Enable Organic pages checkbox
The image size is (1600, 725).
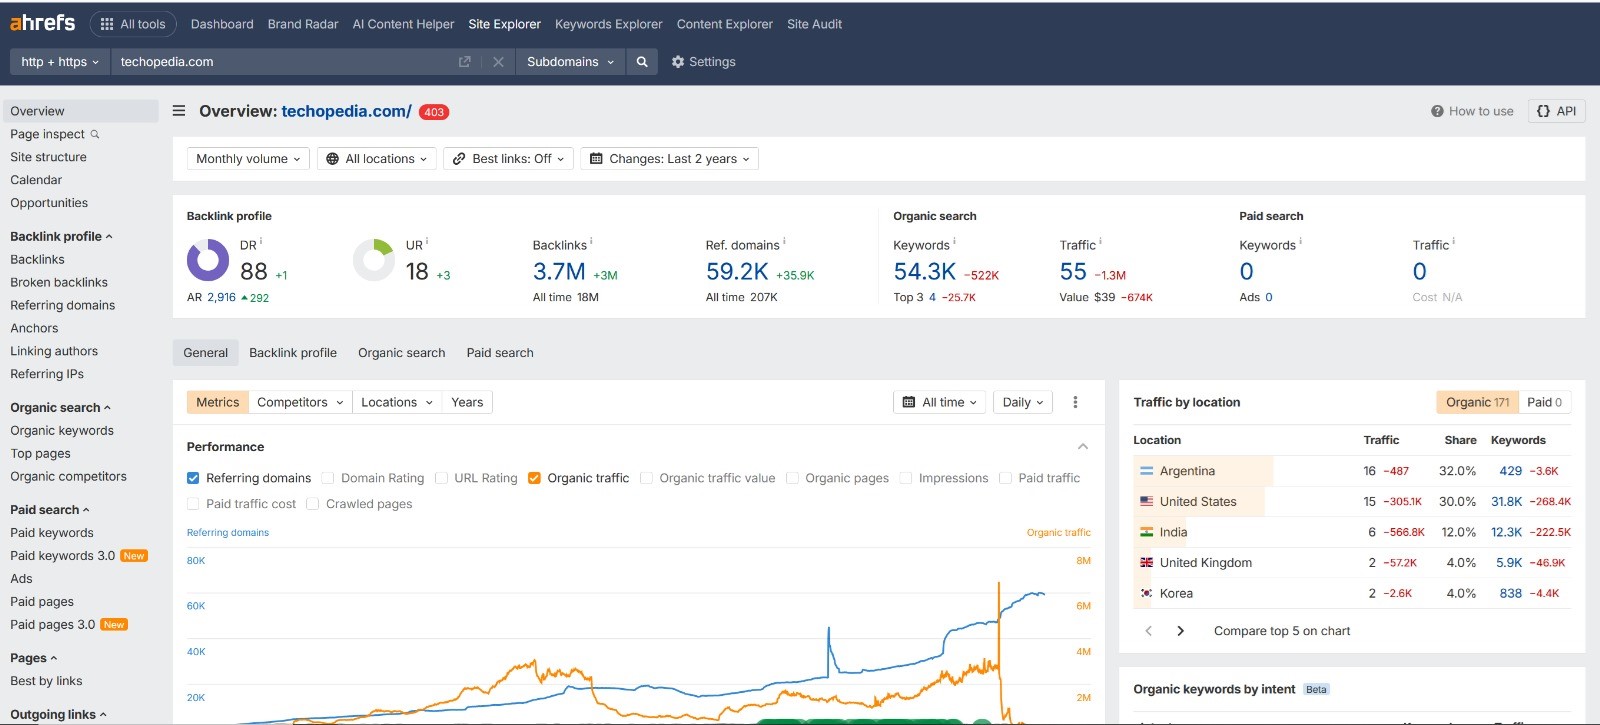(792, 478)
